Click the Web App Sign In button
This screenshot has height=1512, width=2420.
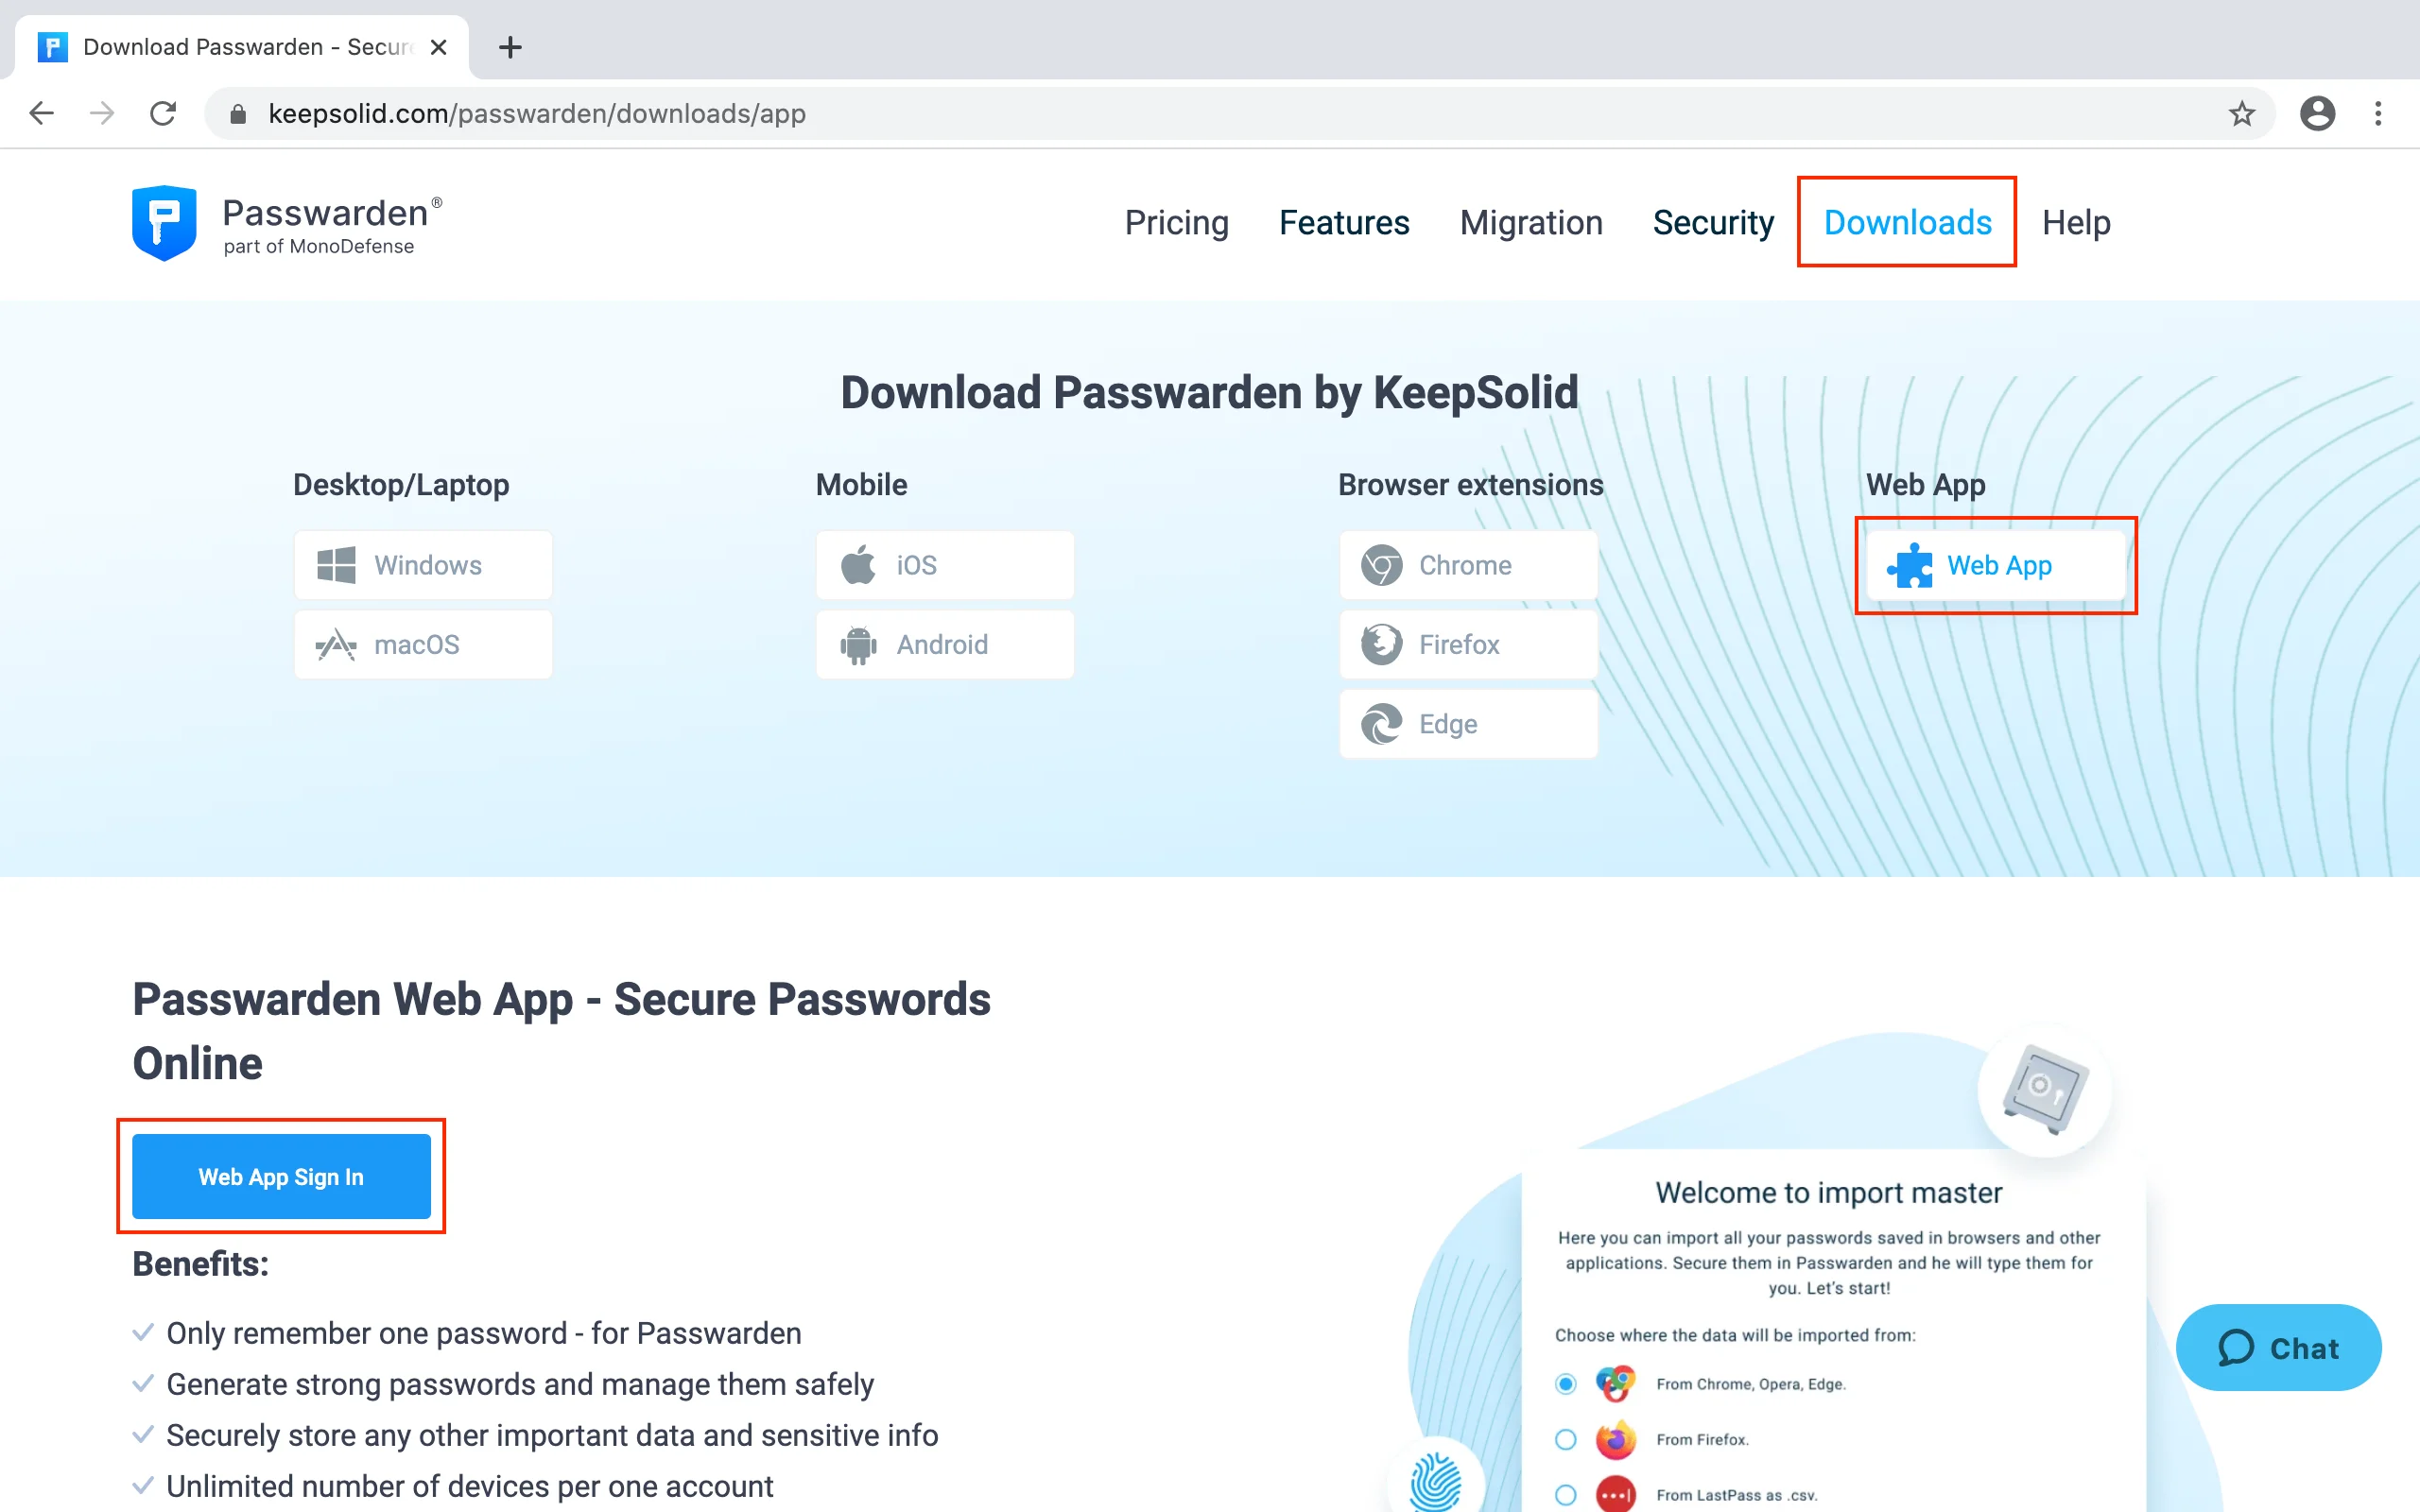(x=281, y=1176)
